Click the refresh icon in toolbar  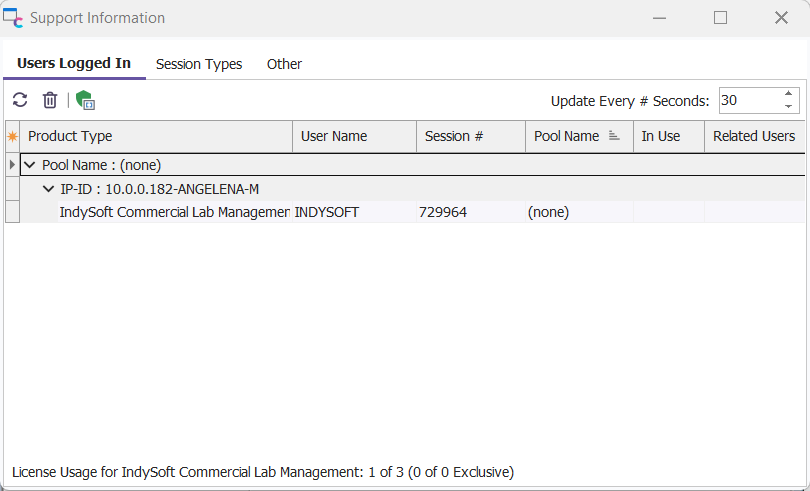click(19, 100)
